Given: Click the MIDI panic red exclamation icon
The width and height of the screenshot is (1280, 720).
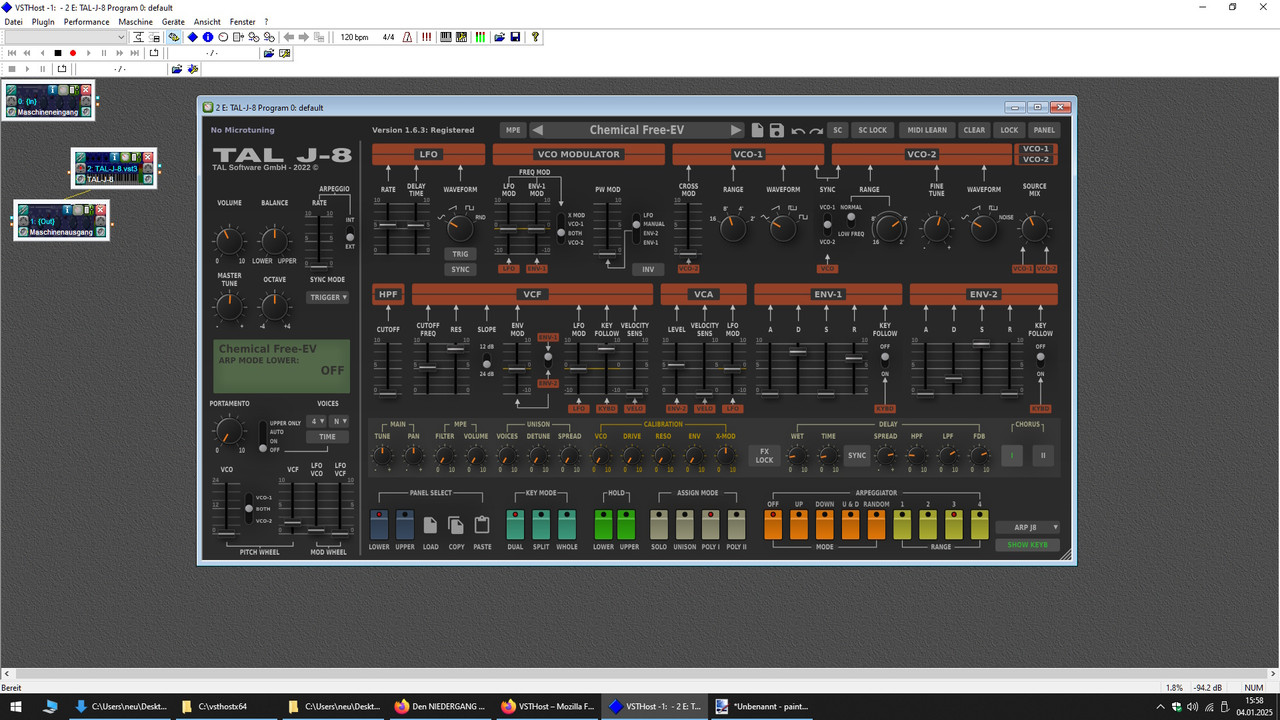Looking at the screenshot, I should [x=426, y=37].
